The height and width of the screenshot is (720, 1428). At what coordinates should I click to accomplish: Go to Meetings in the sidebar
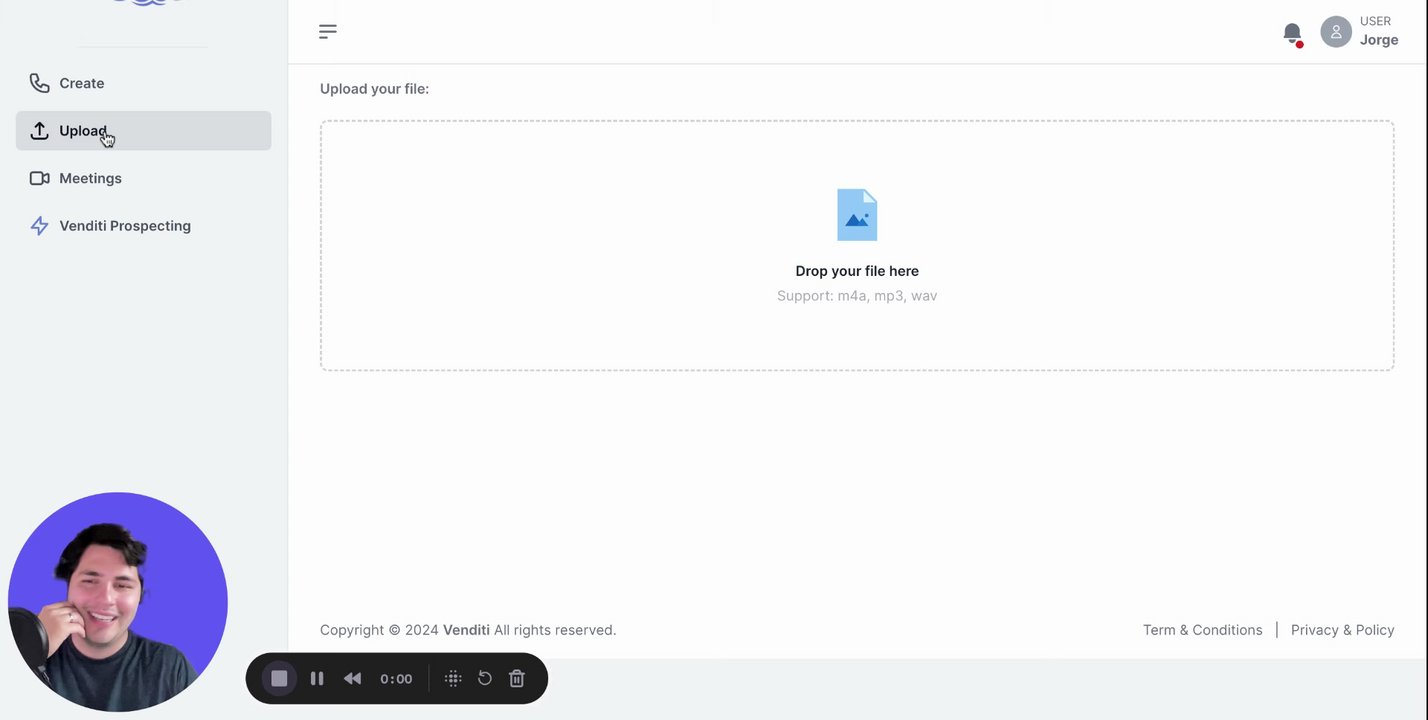click(x=143, y=178)
